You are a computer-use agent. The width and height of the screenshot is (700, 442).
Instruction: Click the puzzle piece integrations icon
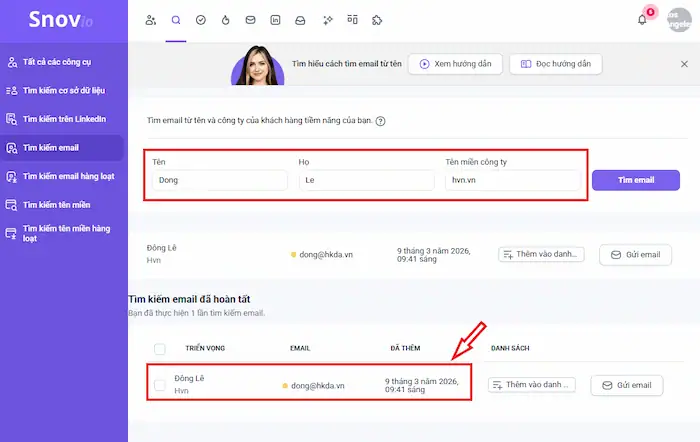[376, 19]
